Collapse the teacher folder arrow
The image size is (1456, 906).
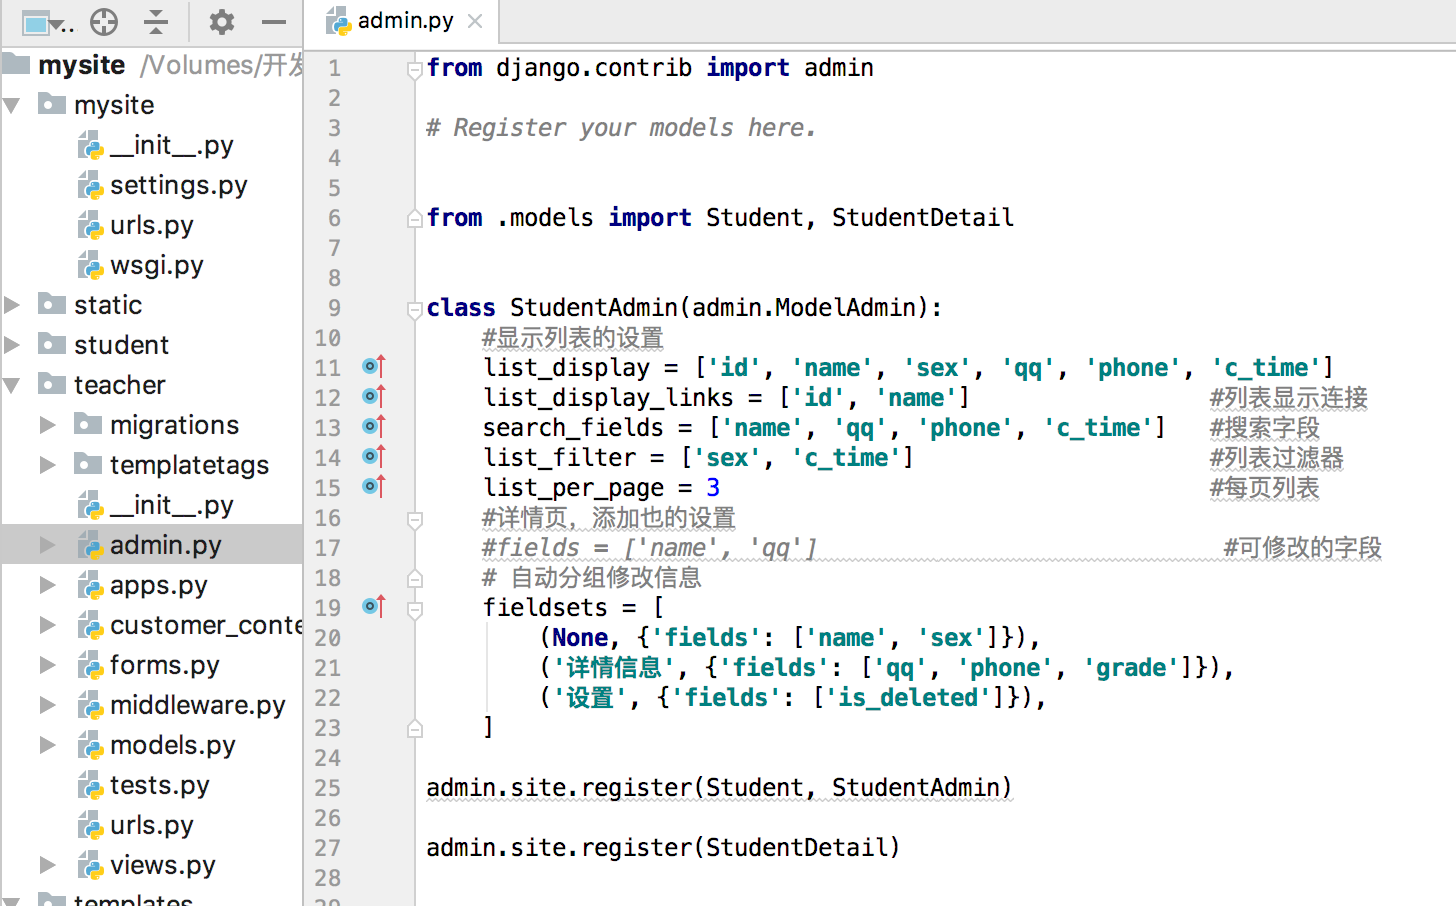coord(12,385)
